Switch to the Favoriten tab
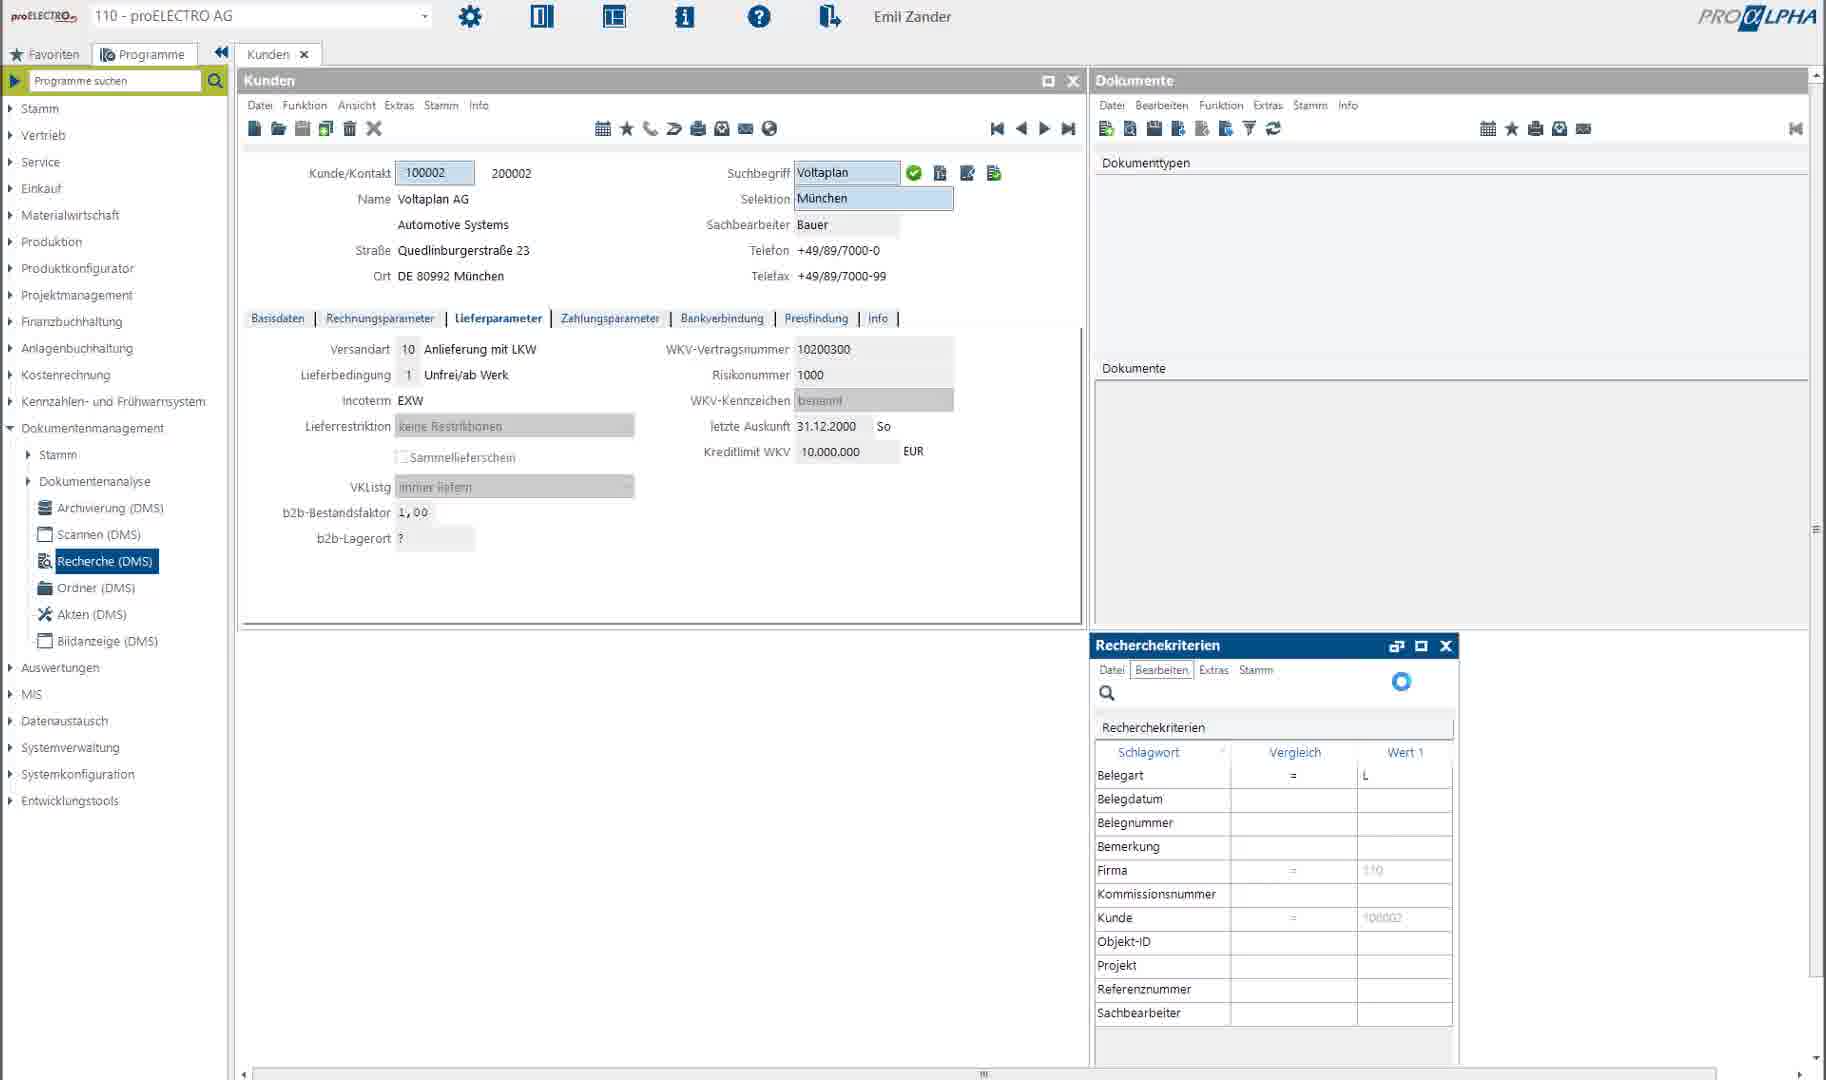This screenshot has height=1080, width=1826. (44, 54)
